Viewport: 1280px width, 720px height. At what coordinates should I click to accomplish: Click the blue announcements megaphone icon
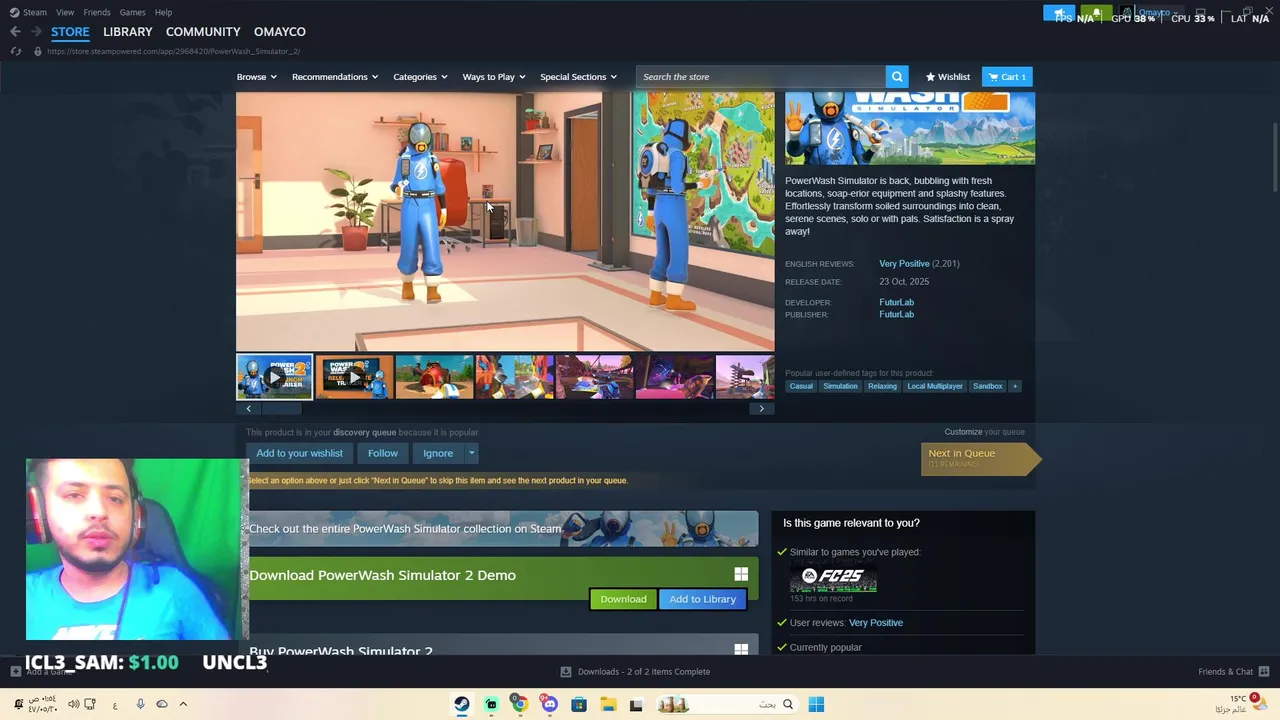point(1059,13)
